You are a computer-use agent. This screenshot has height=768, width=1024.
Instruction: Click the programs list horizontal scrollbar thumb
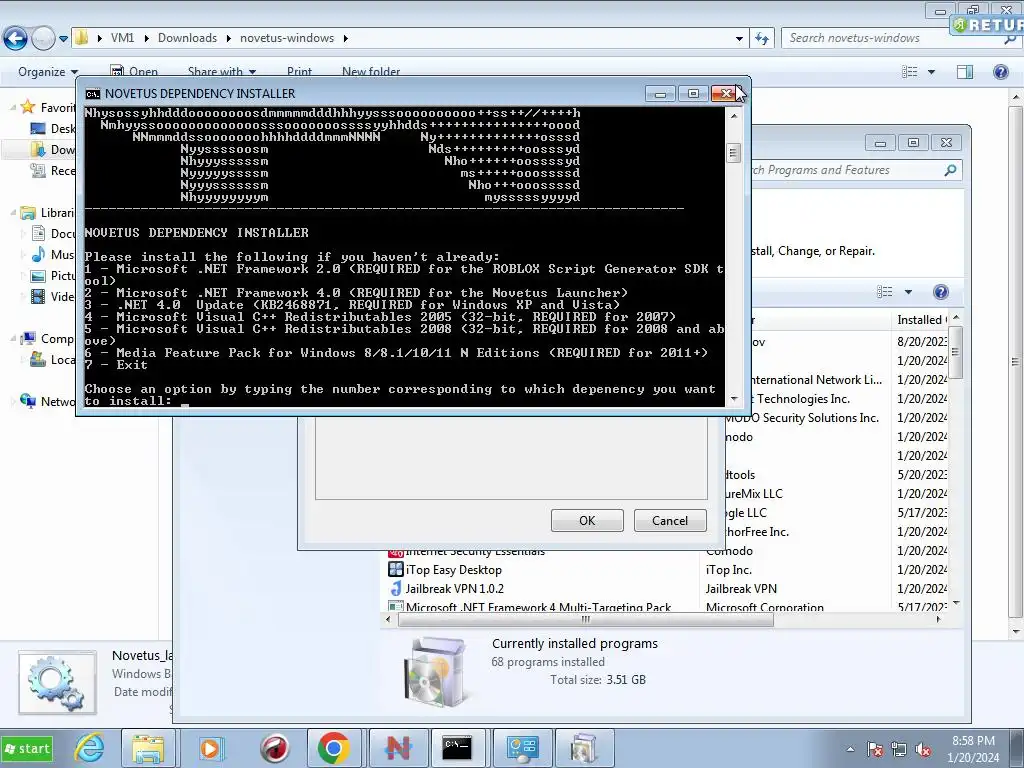(x=585, y=619)
